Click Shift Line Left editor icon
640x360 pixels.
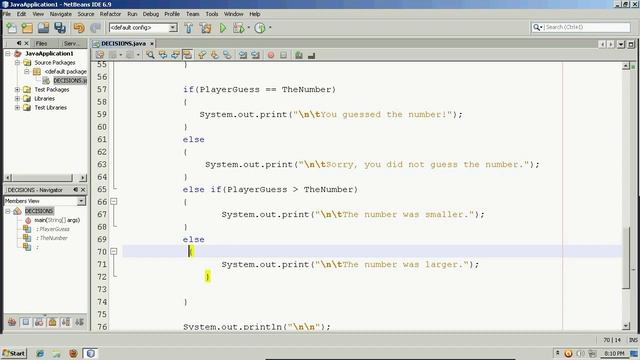tap(243, 55)
